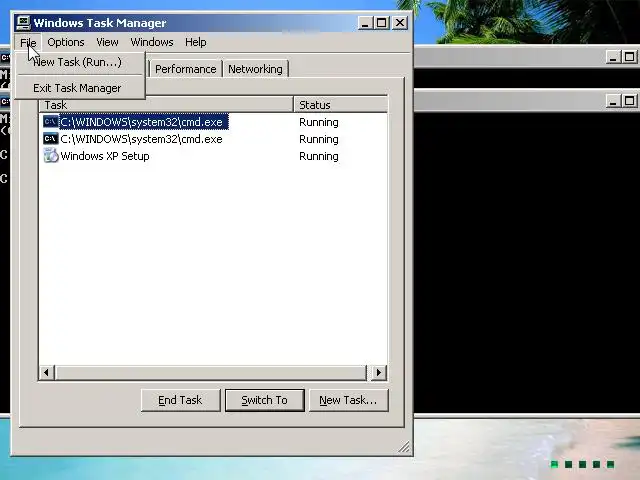Maximize the upper command prompt window
Image resolution: width=640 pixels, height=480 pixels.
[x=629, y=57]
